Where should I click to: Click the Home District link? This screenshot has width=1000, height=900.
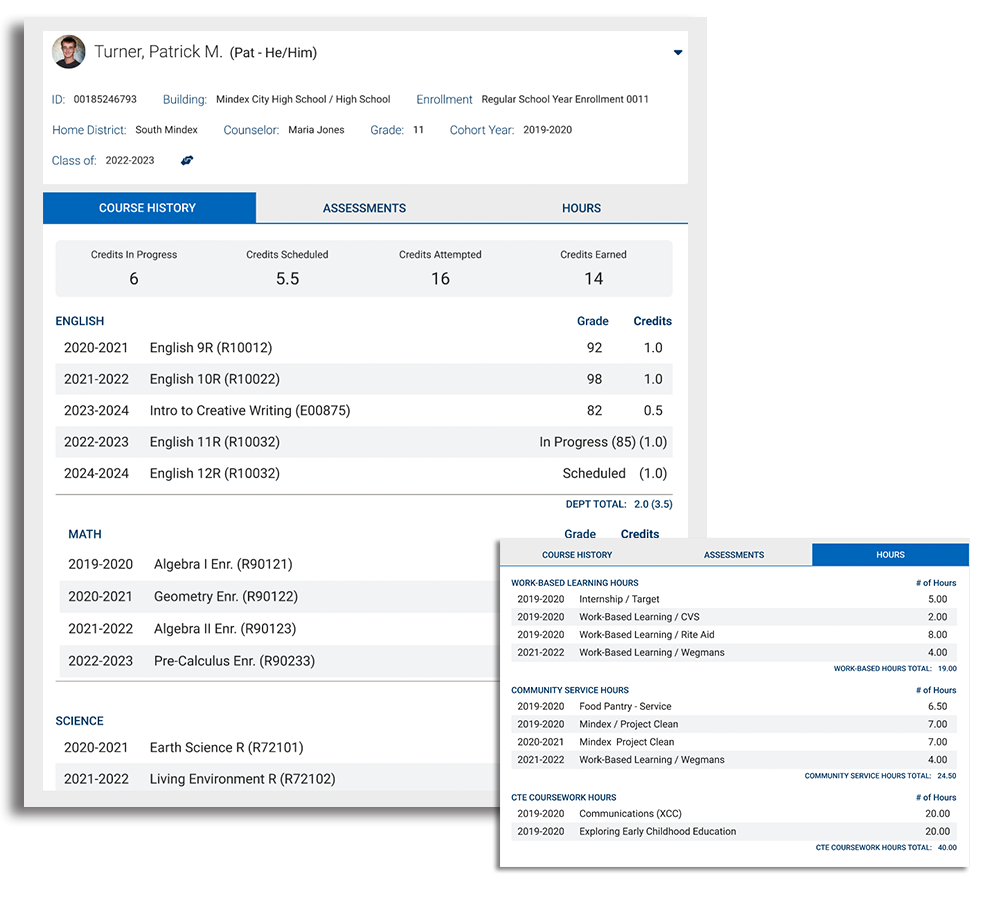(89, 129)
